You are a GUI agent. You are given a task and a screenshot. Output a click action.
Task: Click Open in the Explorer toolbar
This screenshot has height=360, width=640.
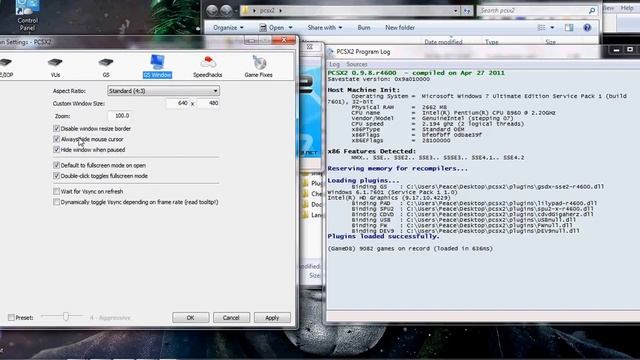(272, 28)
